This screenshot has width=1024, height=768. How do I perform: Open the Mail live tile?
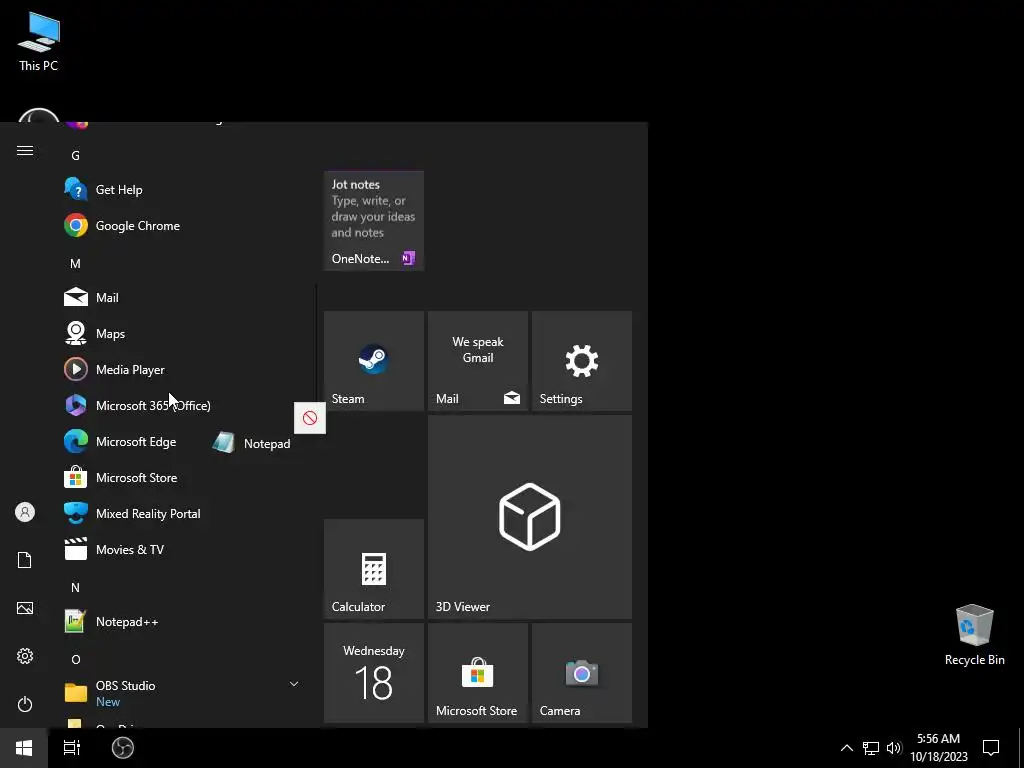pos(477,361)
